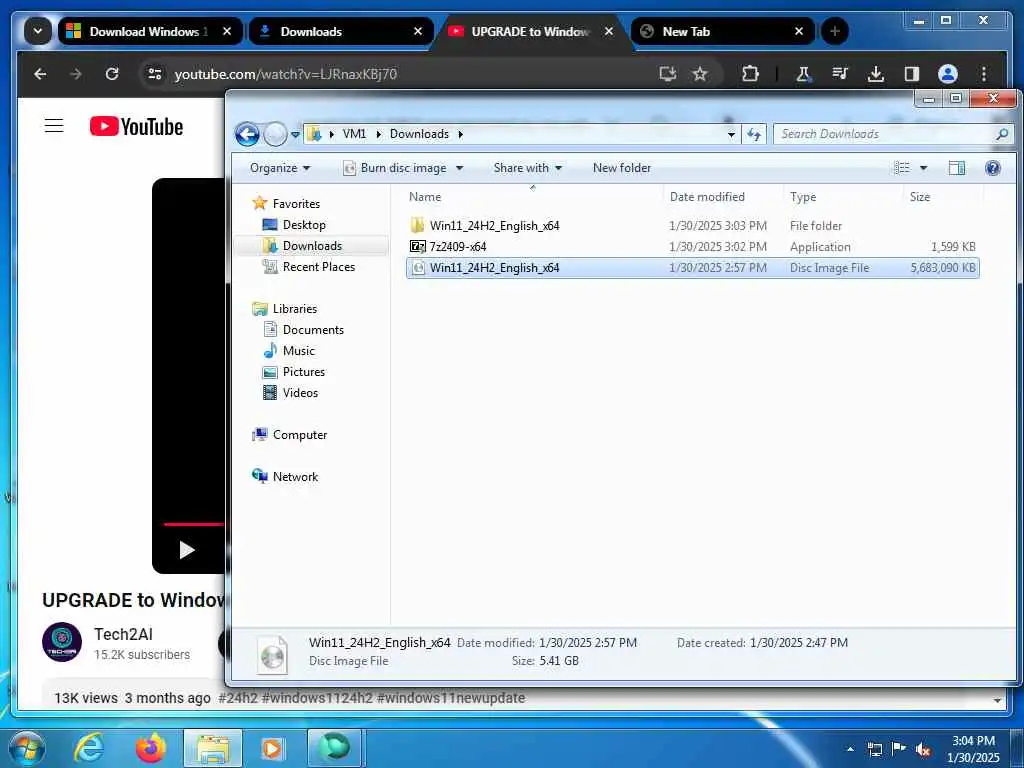Viewport: 1024px width, 768px height.
Task: Open the Tech2AI channel avatar
Action: coord(62,642)
